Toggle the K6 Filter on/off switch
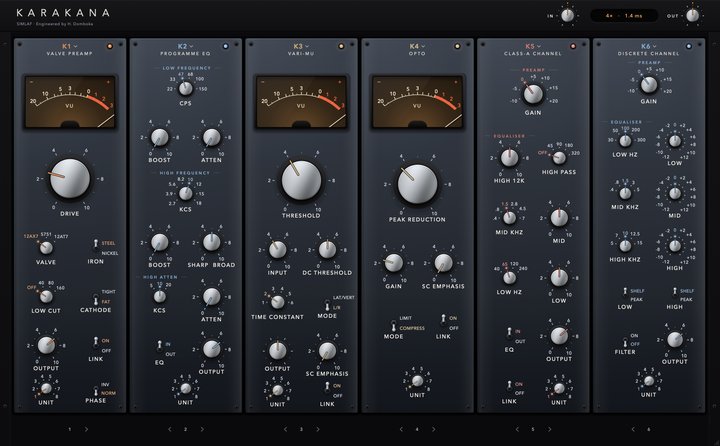Image resolution: width=720 pixels, height=446 pixels. click(x=625, y=341)
